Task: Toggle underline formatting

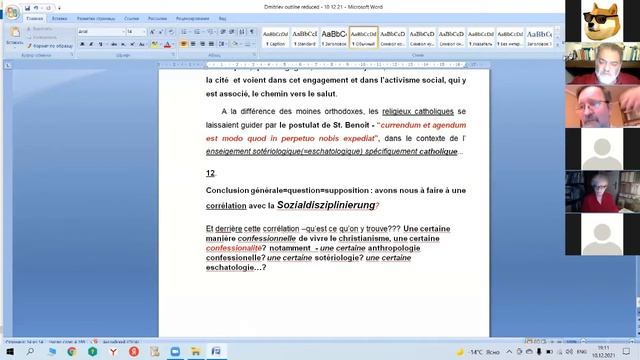Action: point(100,44)
